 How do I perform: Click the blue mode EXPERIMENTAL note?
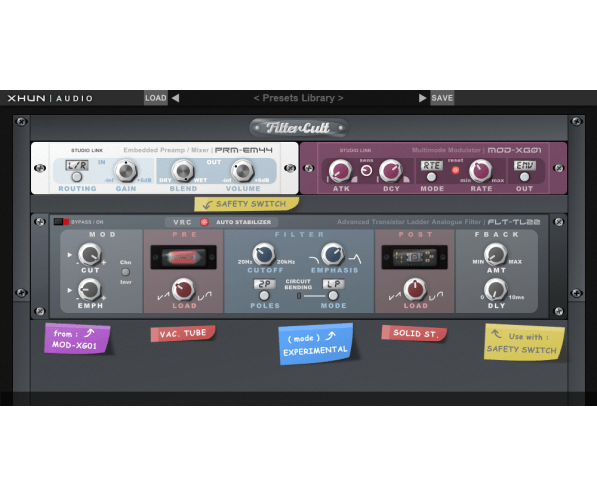pyautogui.click(x=316, y=344)
